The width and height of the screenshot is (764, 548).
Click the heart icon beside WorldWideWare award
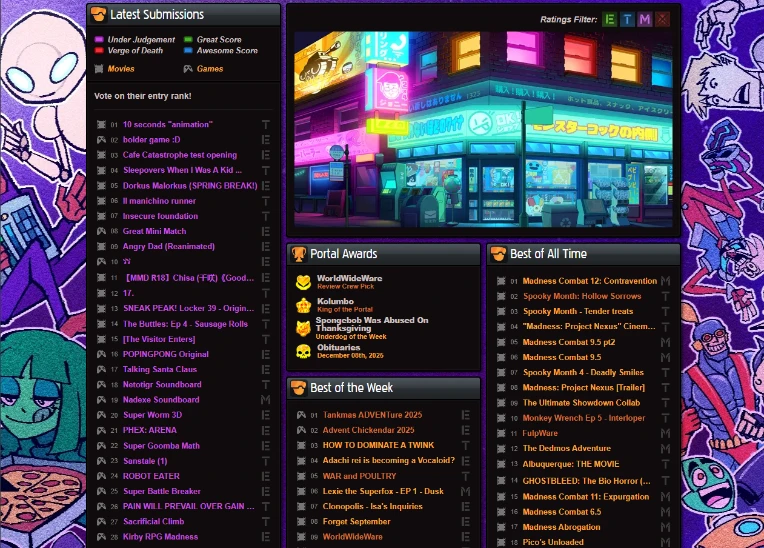coord(303,282)
